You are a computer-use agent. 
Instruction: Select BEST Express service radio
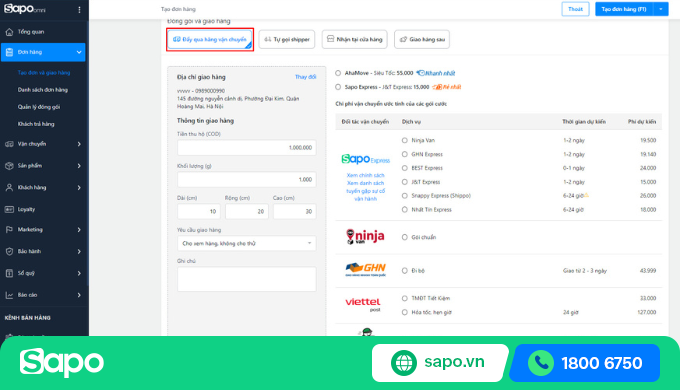(x=405, y=168)
